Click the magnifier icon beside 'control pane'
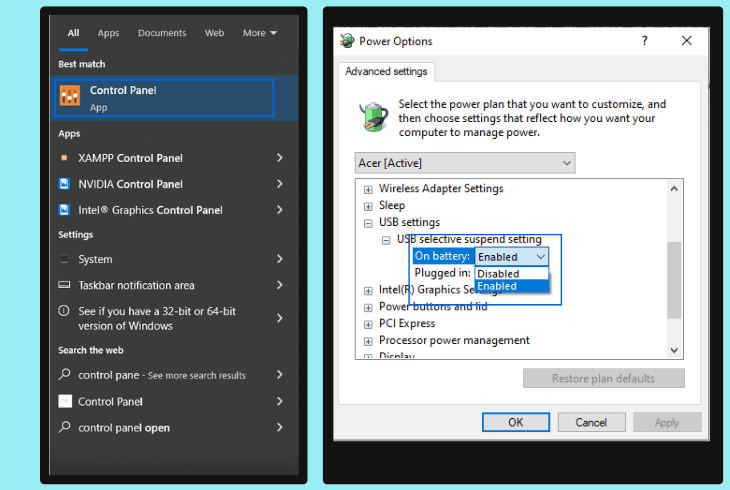This screenshot has height=490, width=730. point(64,374)
